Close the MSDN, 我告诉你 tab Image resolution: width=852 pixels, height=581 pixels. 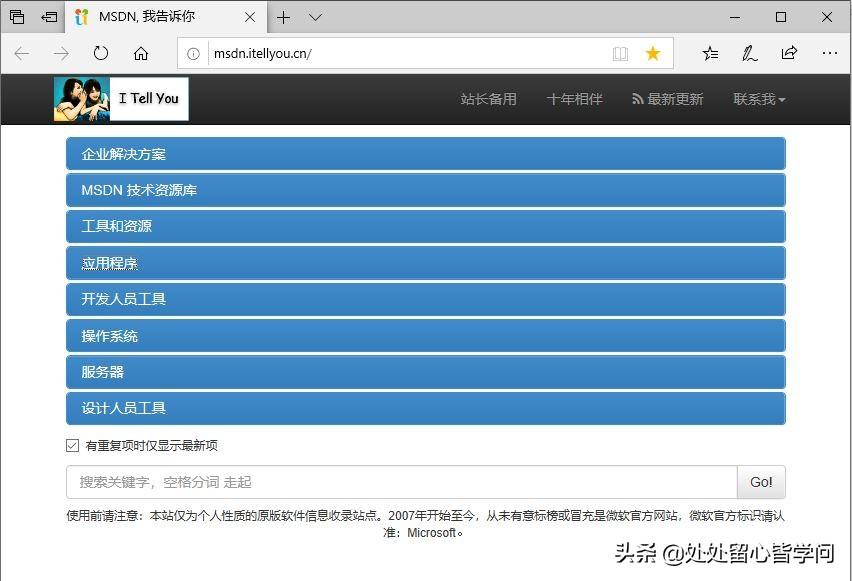coord(250,17)
